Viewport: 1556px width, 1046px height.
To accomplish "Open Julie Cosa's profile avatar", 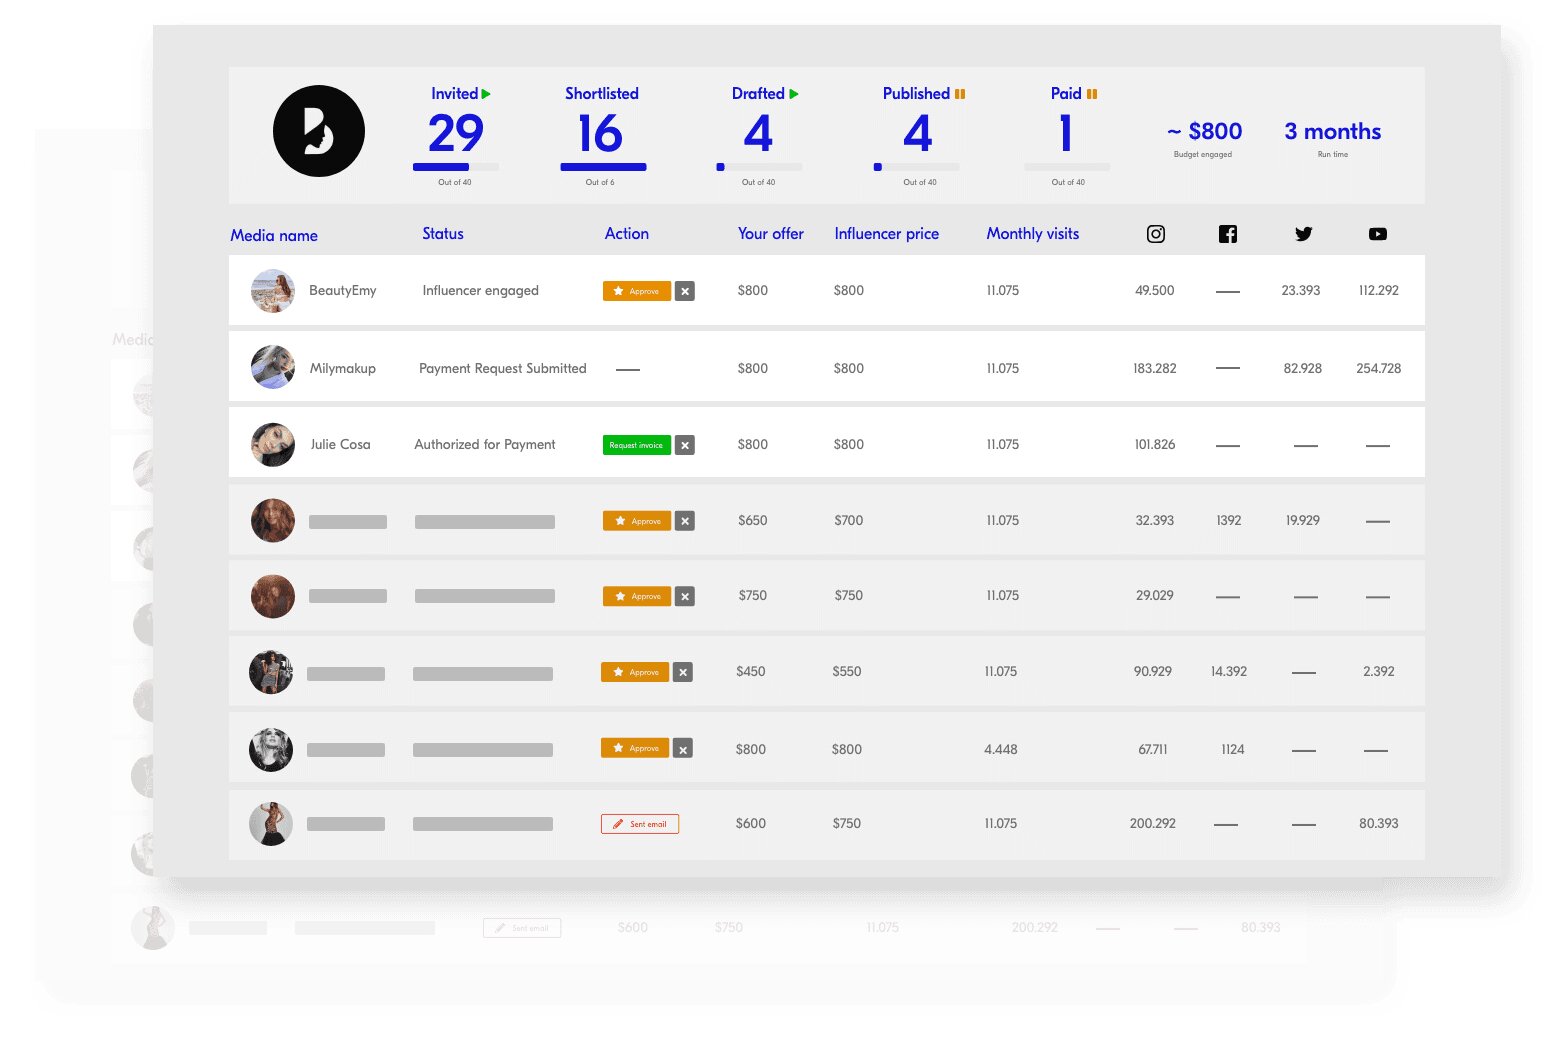I will [273, 445].
